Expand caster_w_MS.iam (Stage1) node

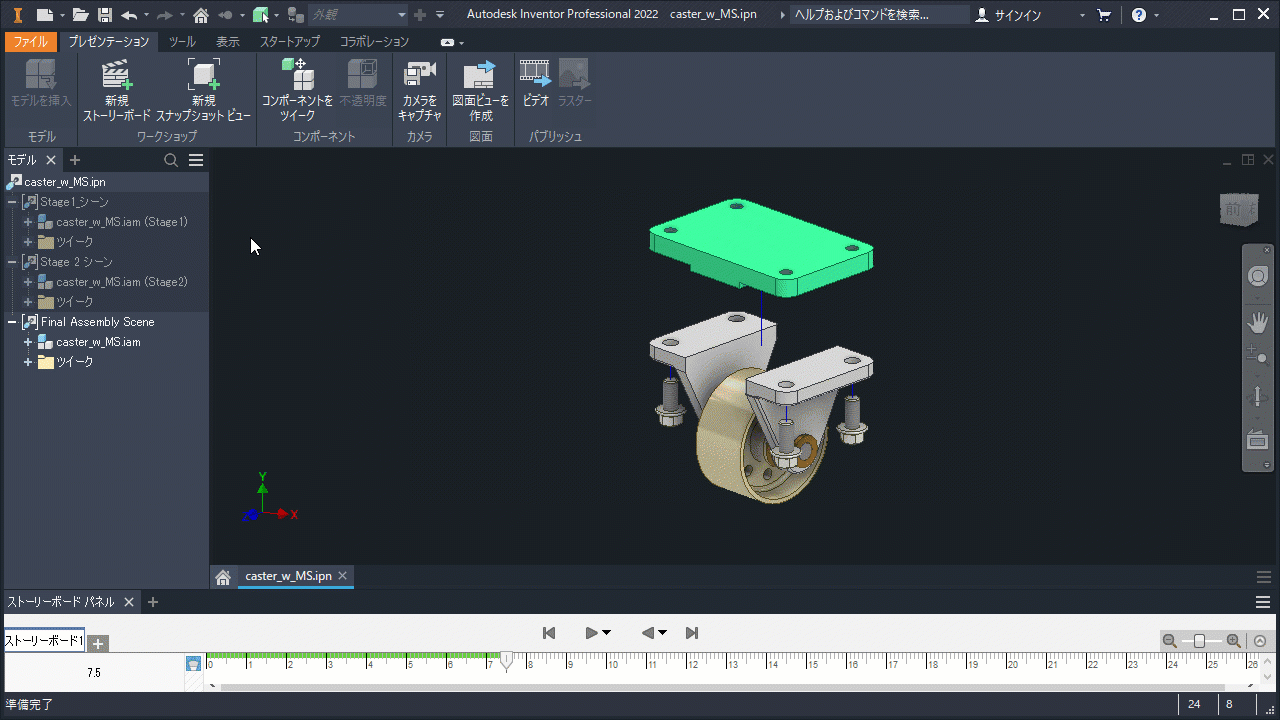tap(28, 222)
